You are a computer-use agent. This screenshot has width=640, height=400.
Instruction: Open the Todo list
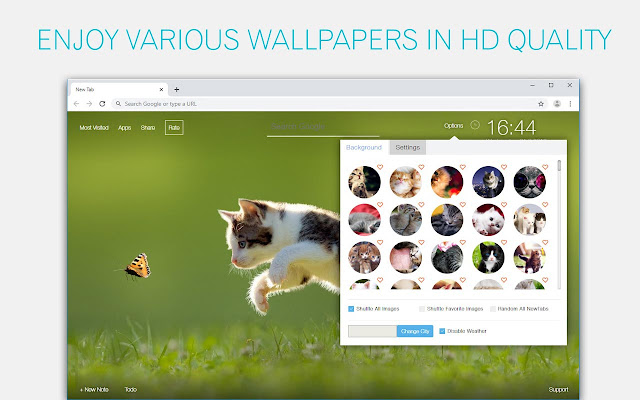131,389
